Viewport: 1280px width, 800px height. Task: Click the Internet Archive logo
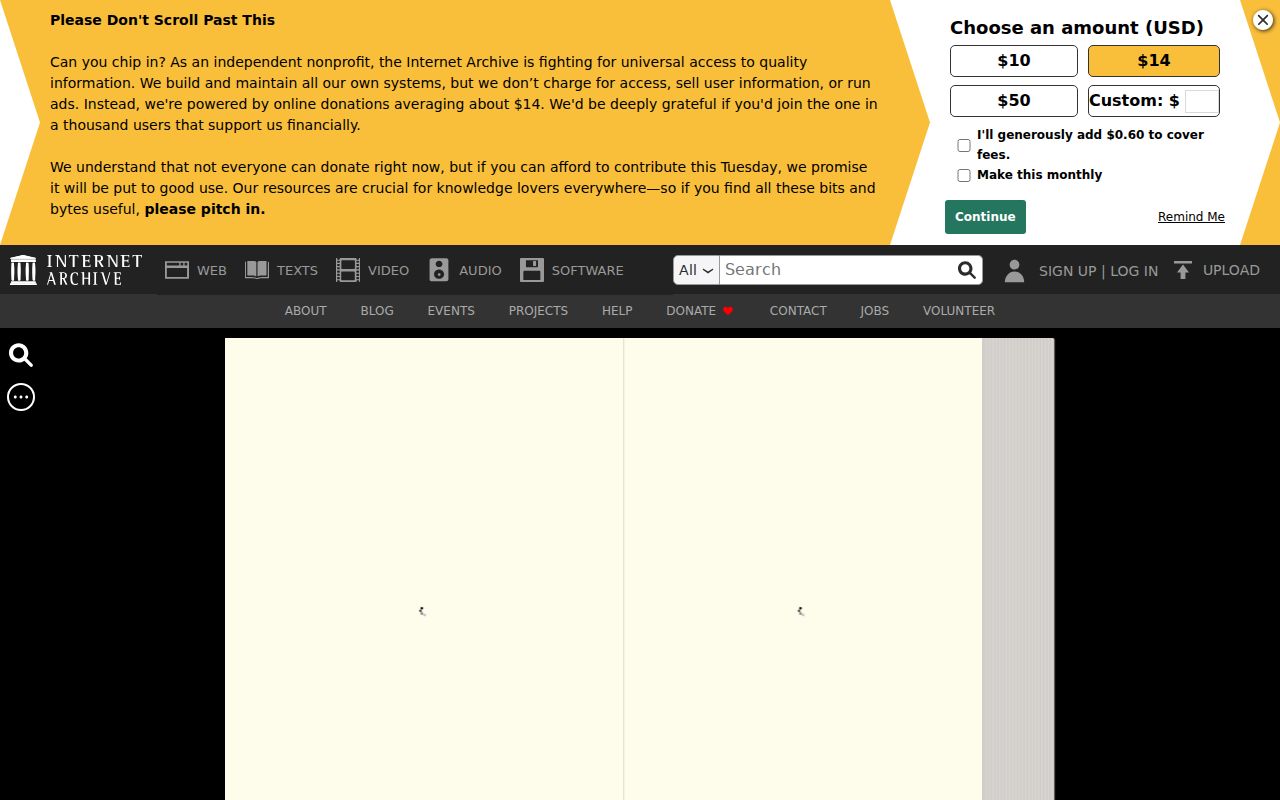tap(76, 270)
